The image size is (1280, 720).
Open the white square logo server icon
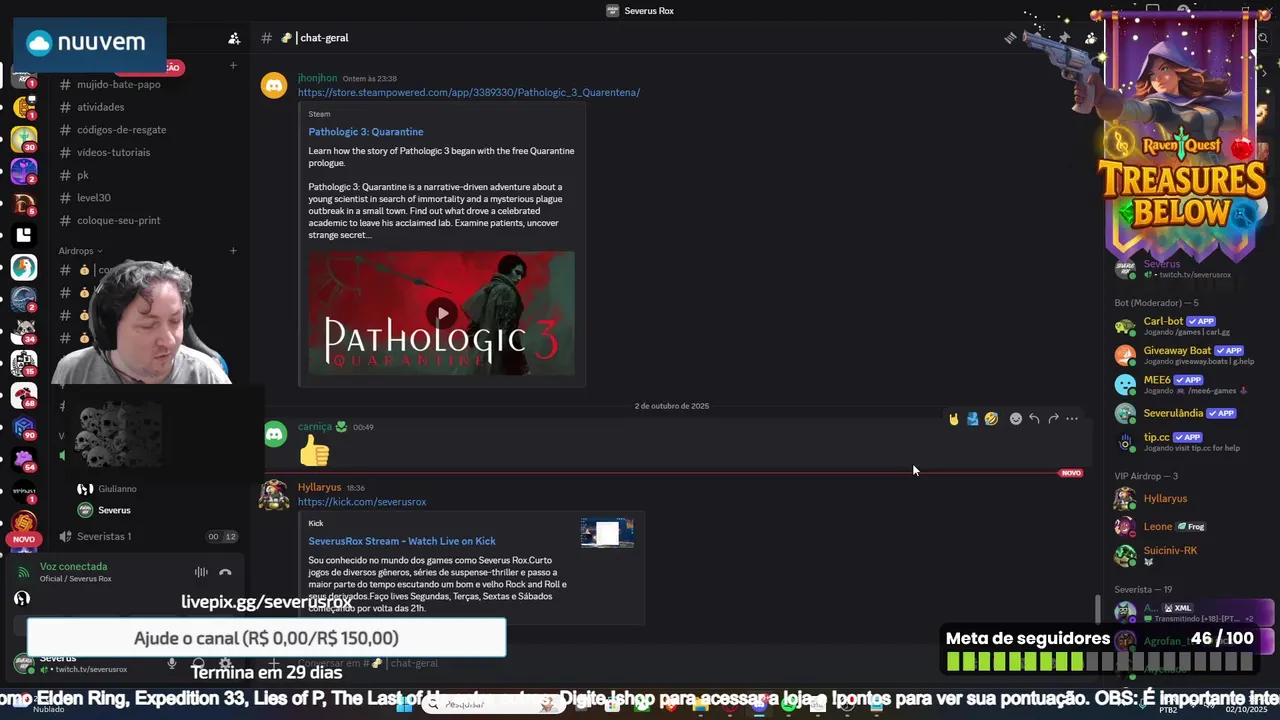click(24, 235)
